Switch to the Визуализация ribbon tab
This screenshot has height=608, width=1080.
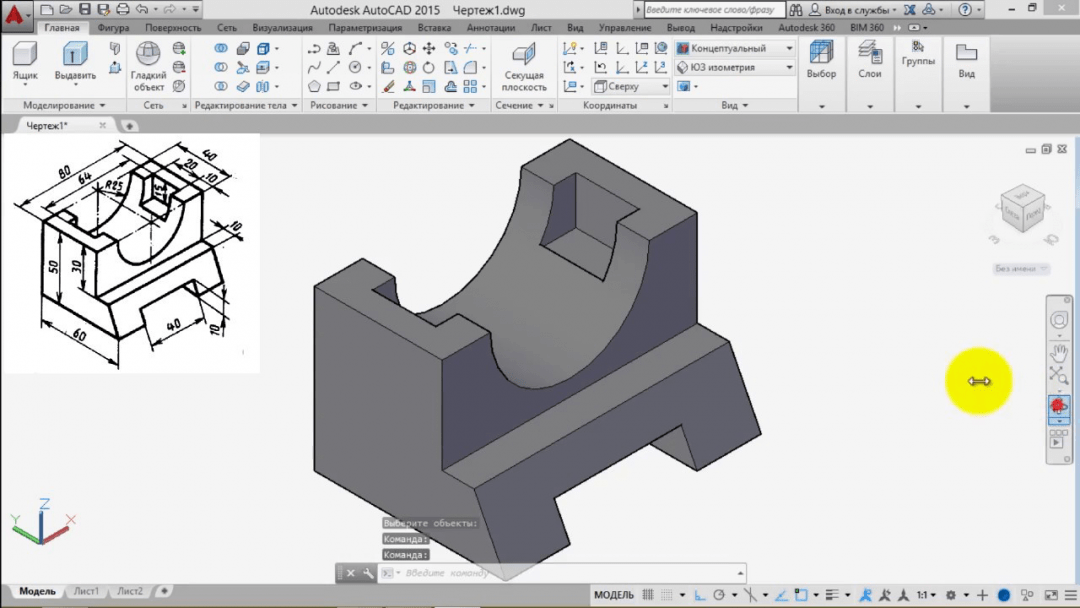point(282,28)
